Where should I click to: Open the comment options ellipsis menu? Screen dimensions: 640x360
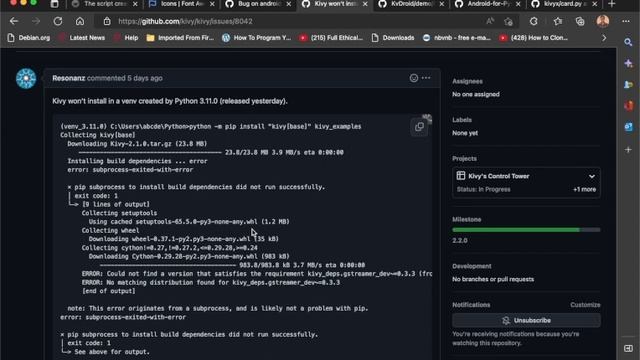tap(426, 78)
